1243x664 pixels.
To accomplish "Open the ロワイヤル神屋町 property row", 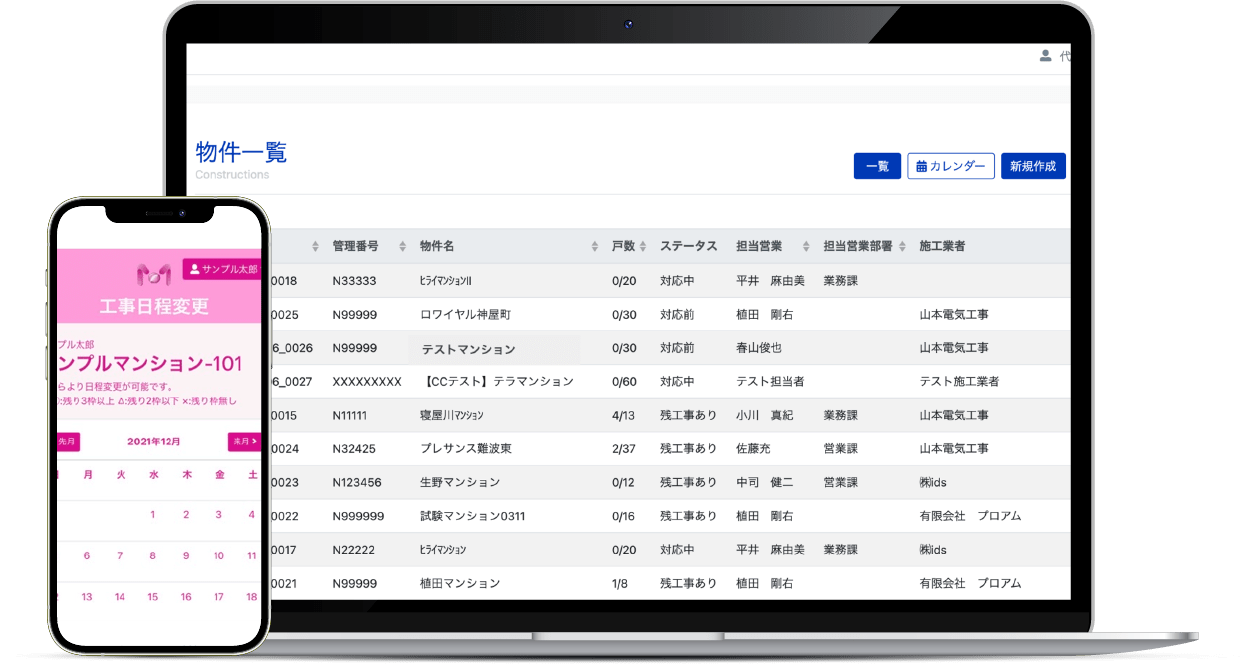I will tap(465, 315).
